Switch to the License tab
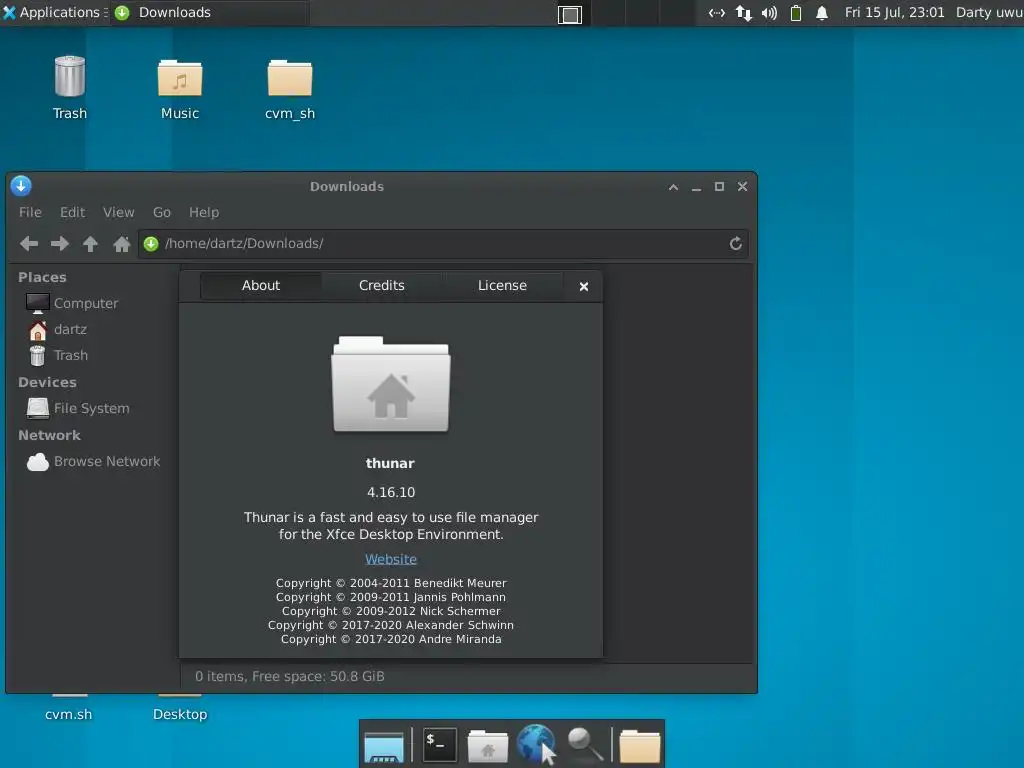1024x768 pixels. (502, 285)
